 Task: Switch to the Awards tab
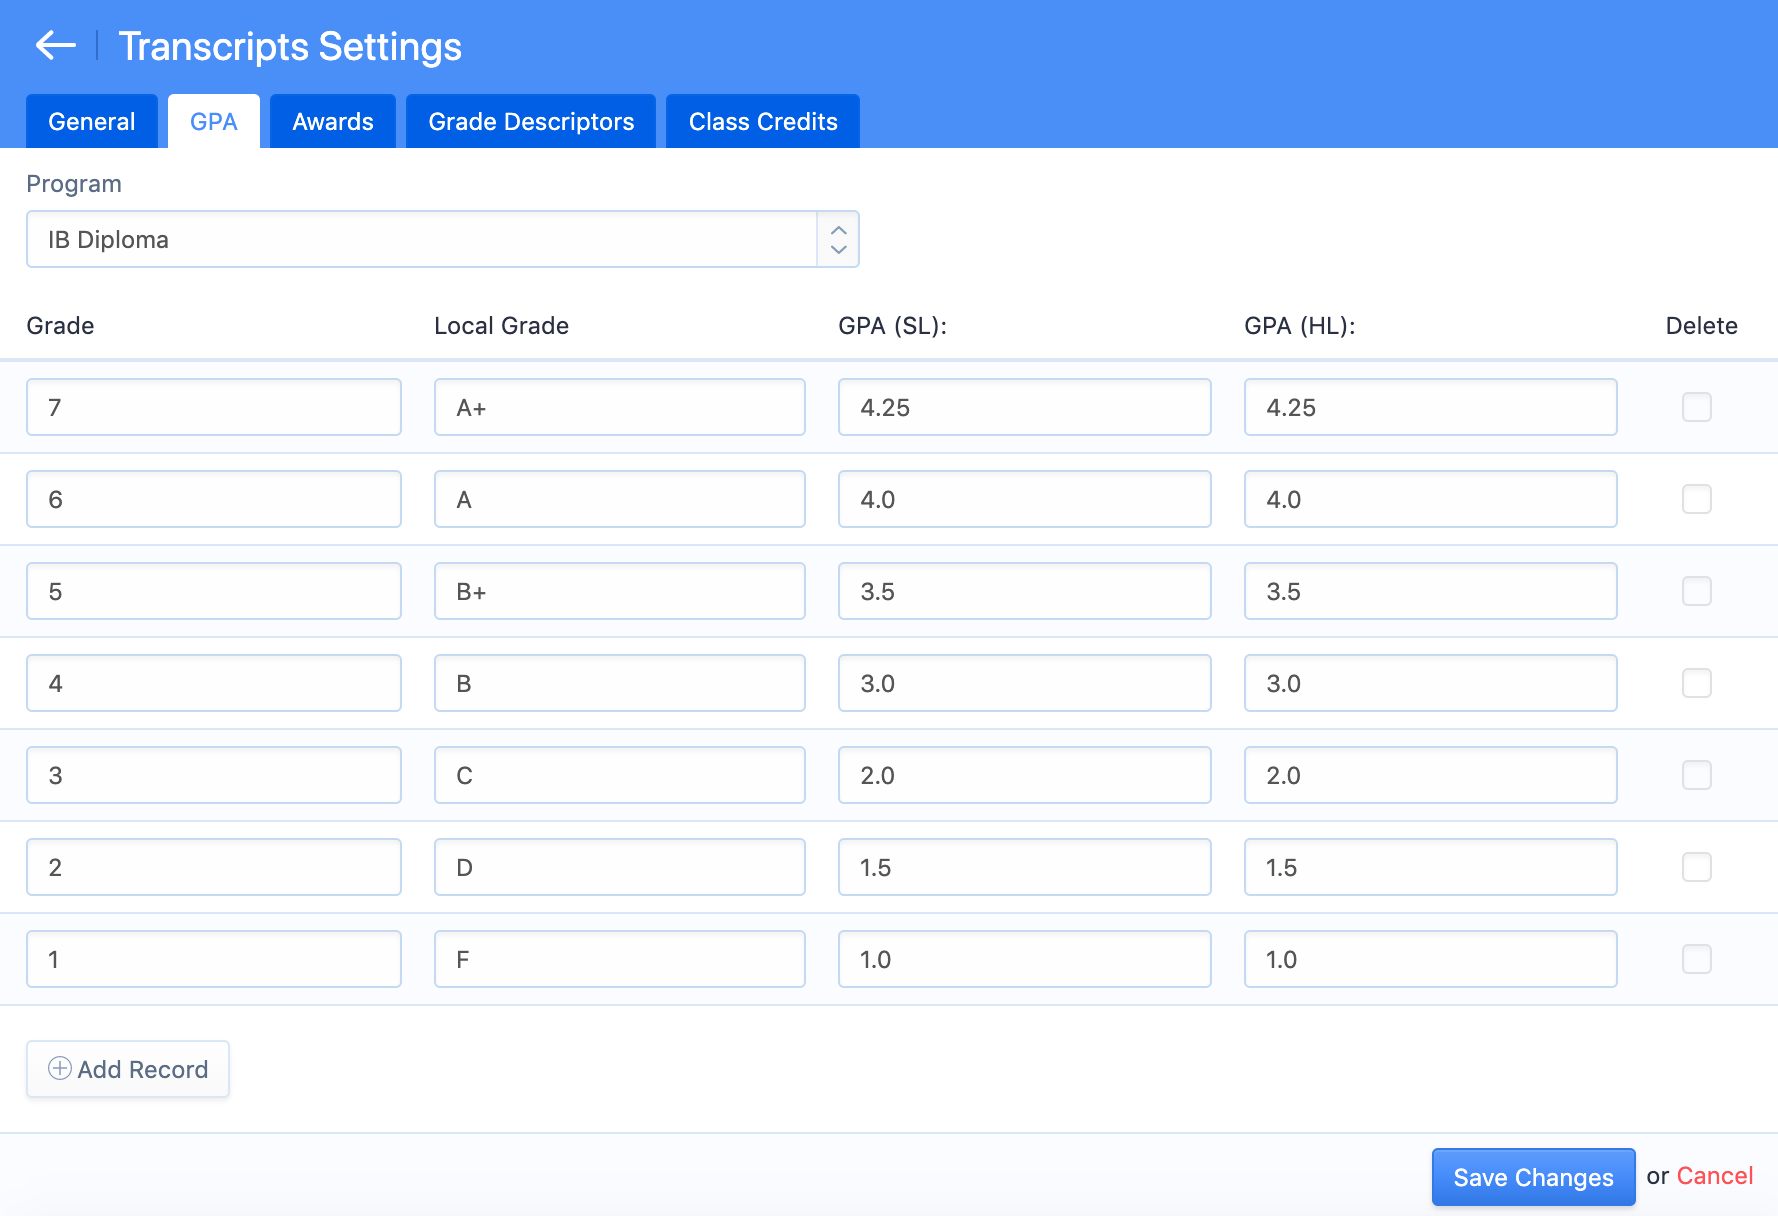point(333,121)
